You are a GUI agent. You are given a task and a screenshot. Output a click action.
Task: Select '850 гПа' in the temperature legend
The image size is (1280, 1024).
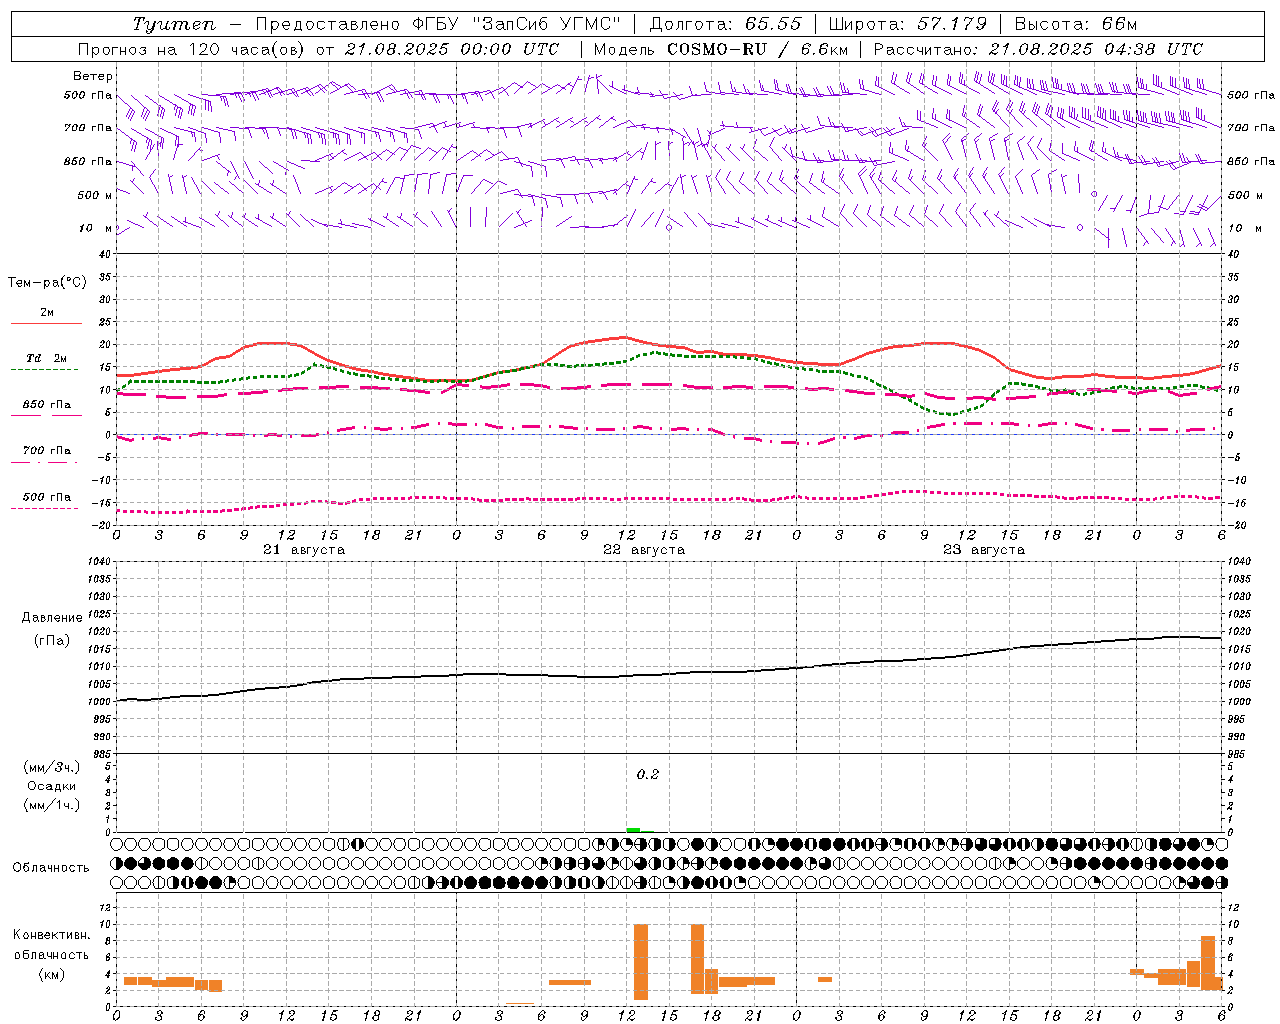coord(47,405)
